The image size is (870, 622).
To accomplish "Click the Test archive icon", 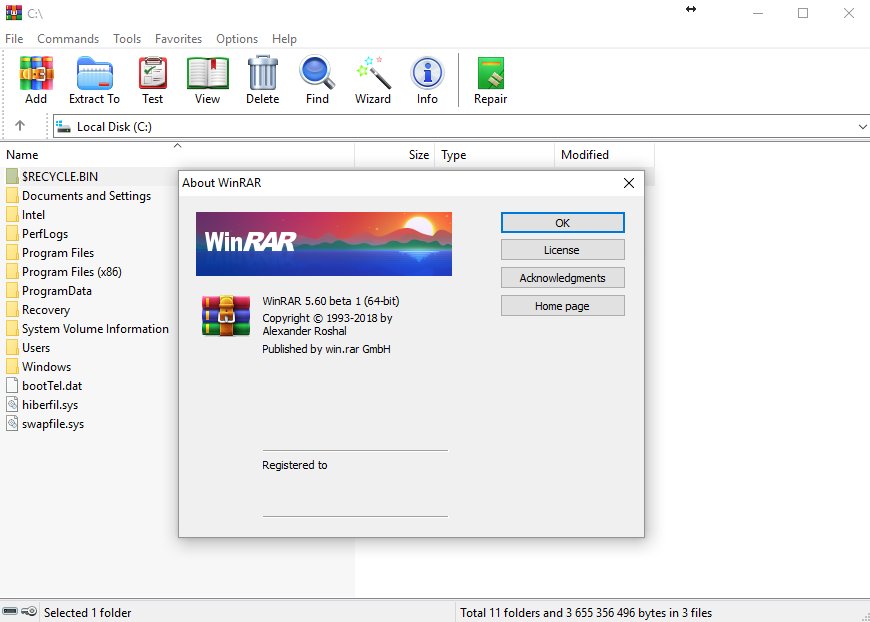I will [152, 75].
